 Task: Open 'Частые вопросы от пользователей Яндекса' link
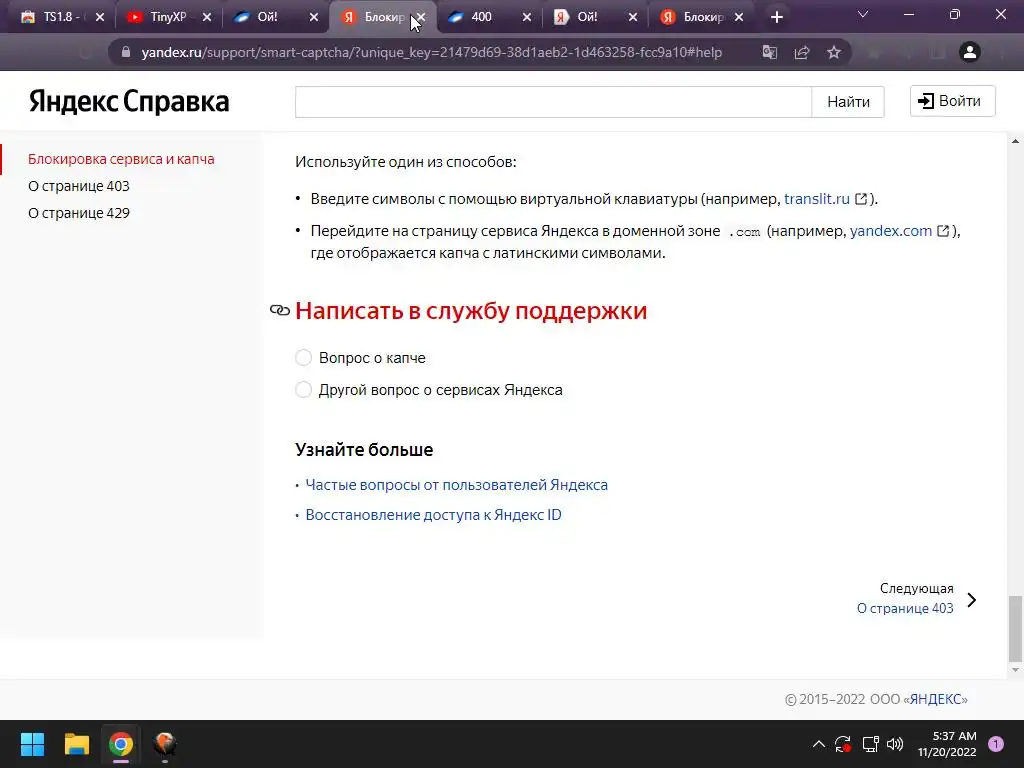tap(456, 485)
